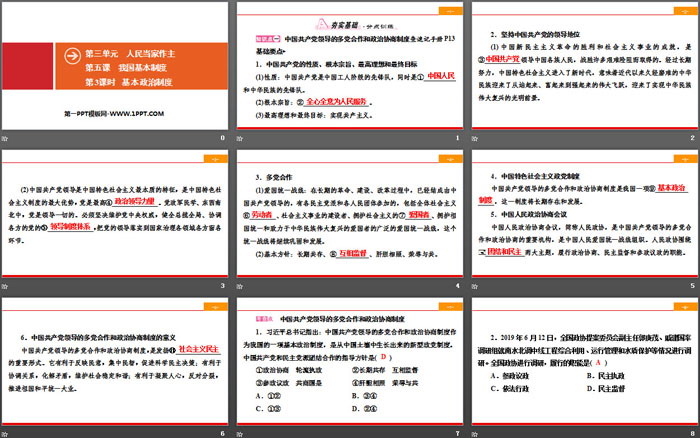This screenshot has height=438, width=700.
Task: Click the slide number label 3
Action: (223, 286)
